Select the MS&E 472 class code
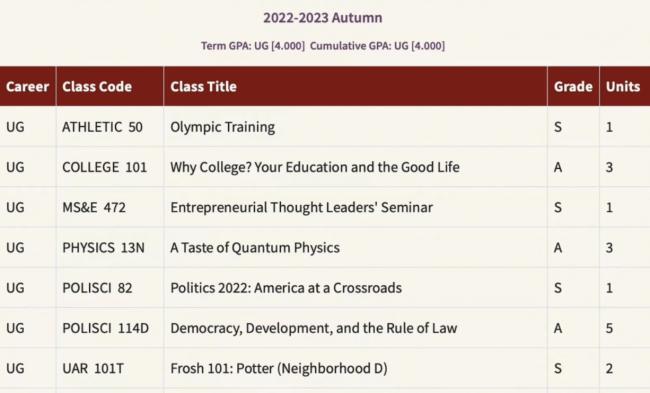650x393 pixels. (94, 207)
